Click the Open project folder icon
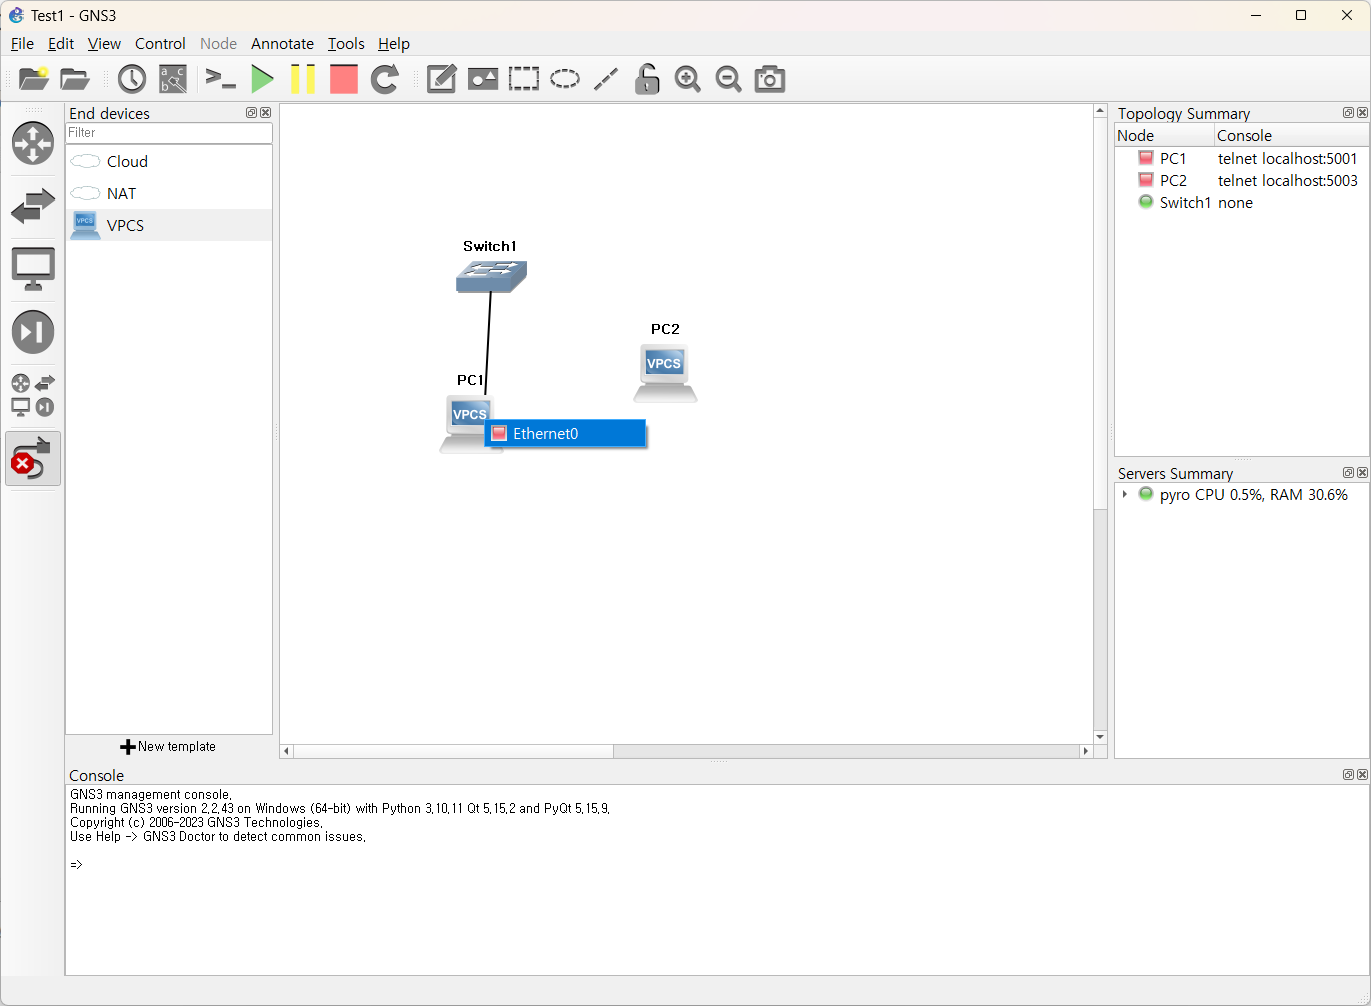This screenshot has width=1371, height=1006. 75,79
